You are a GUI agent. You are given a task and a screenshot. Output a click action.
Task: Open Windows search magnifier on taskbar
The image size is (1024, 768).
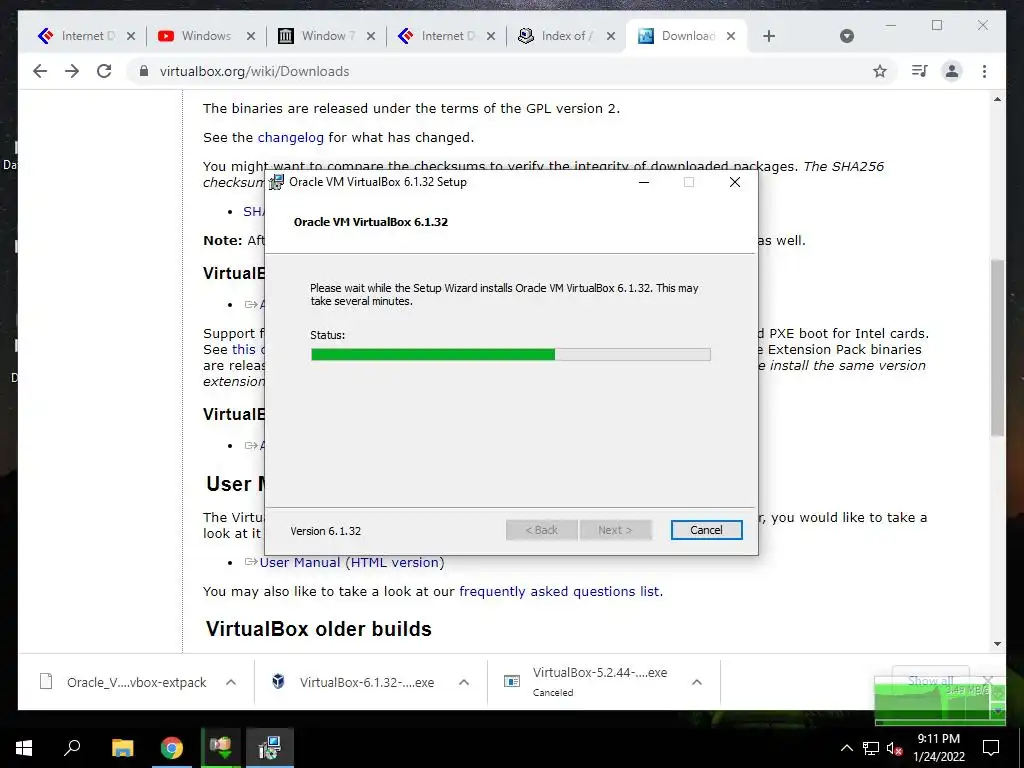(x=72, y=748)
